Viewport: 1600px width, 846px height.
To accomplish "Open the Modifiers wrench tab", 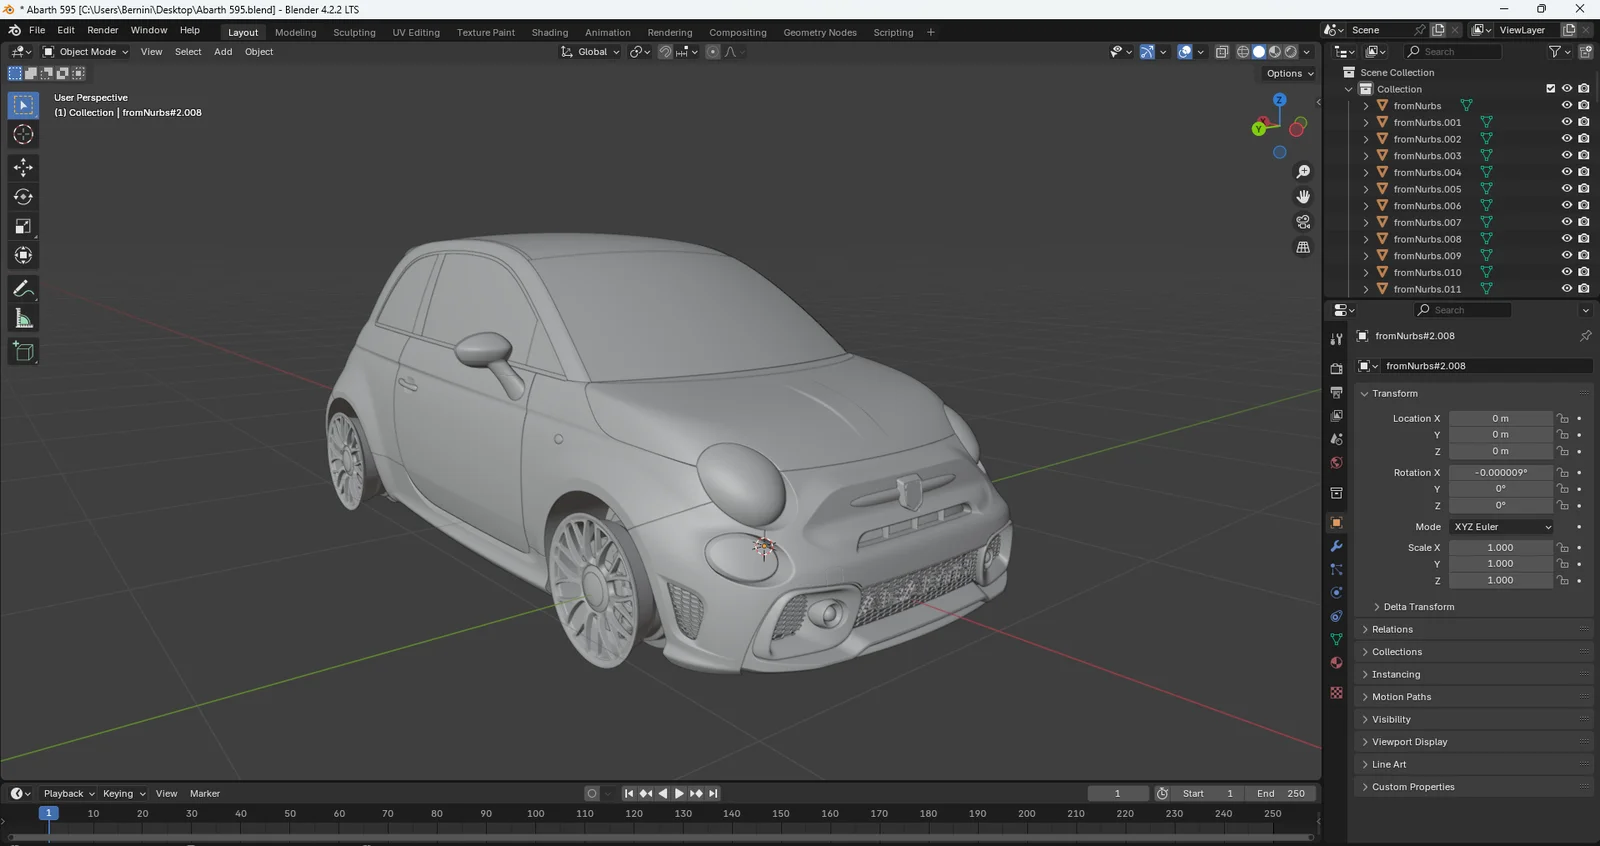I will point(1336,546).
